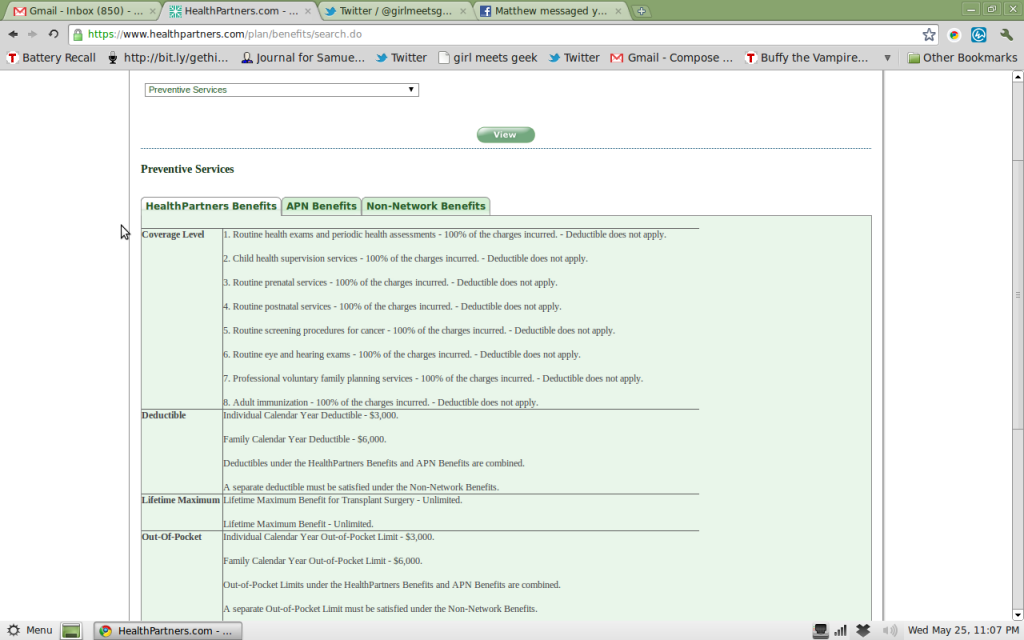This screenshot has height=640, width=1024.
Task: Click Child health supervision services line
Action: click(x=406, y=259)
